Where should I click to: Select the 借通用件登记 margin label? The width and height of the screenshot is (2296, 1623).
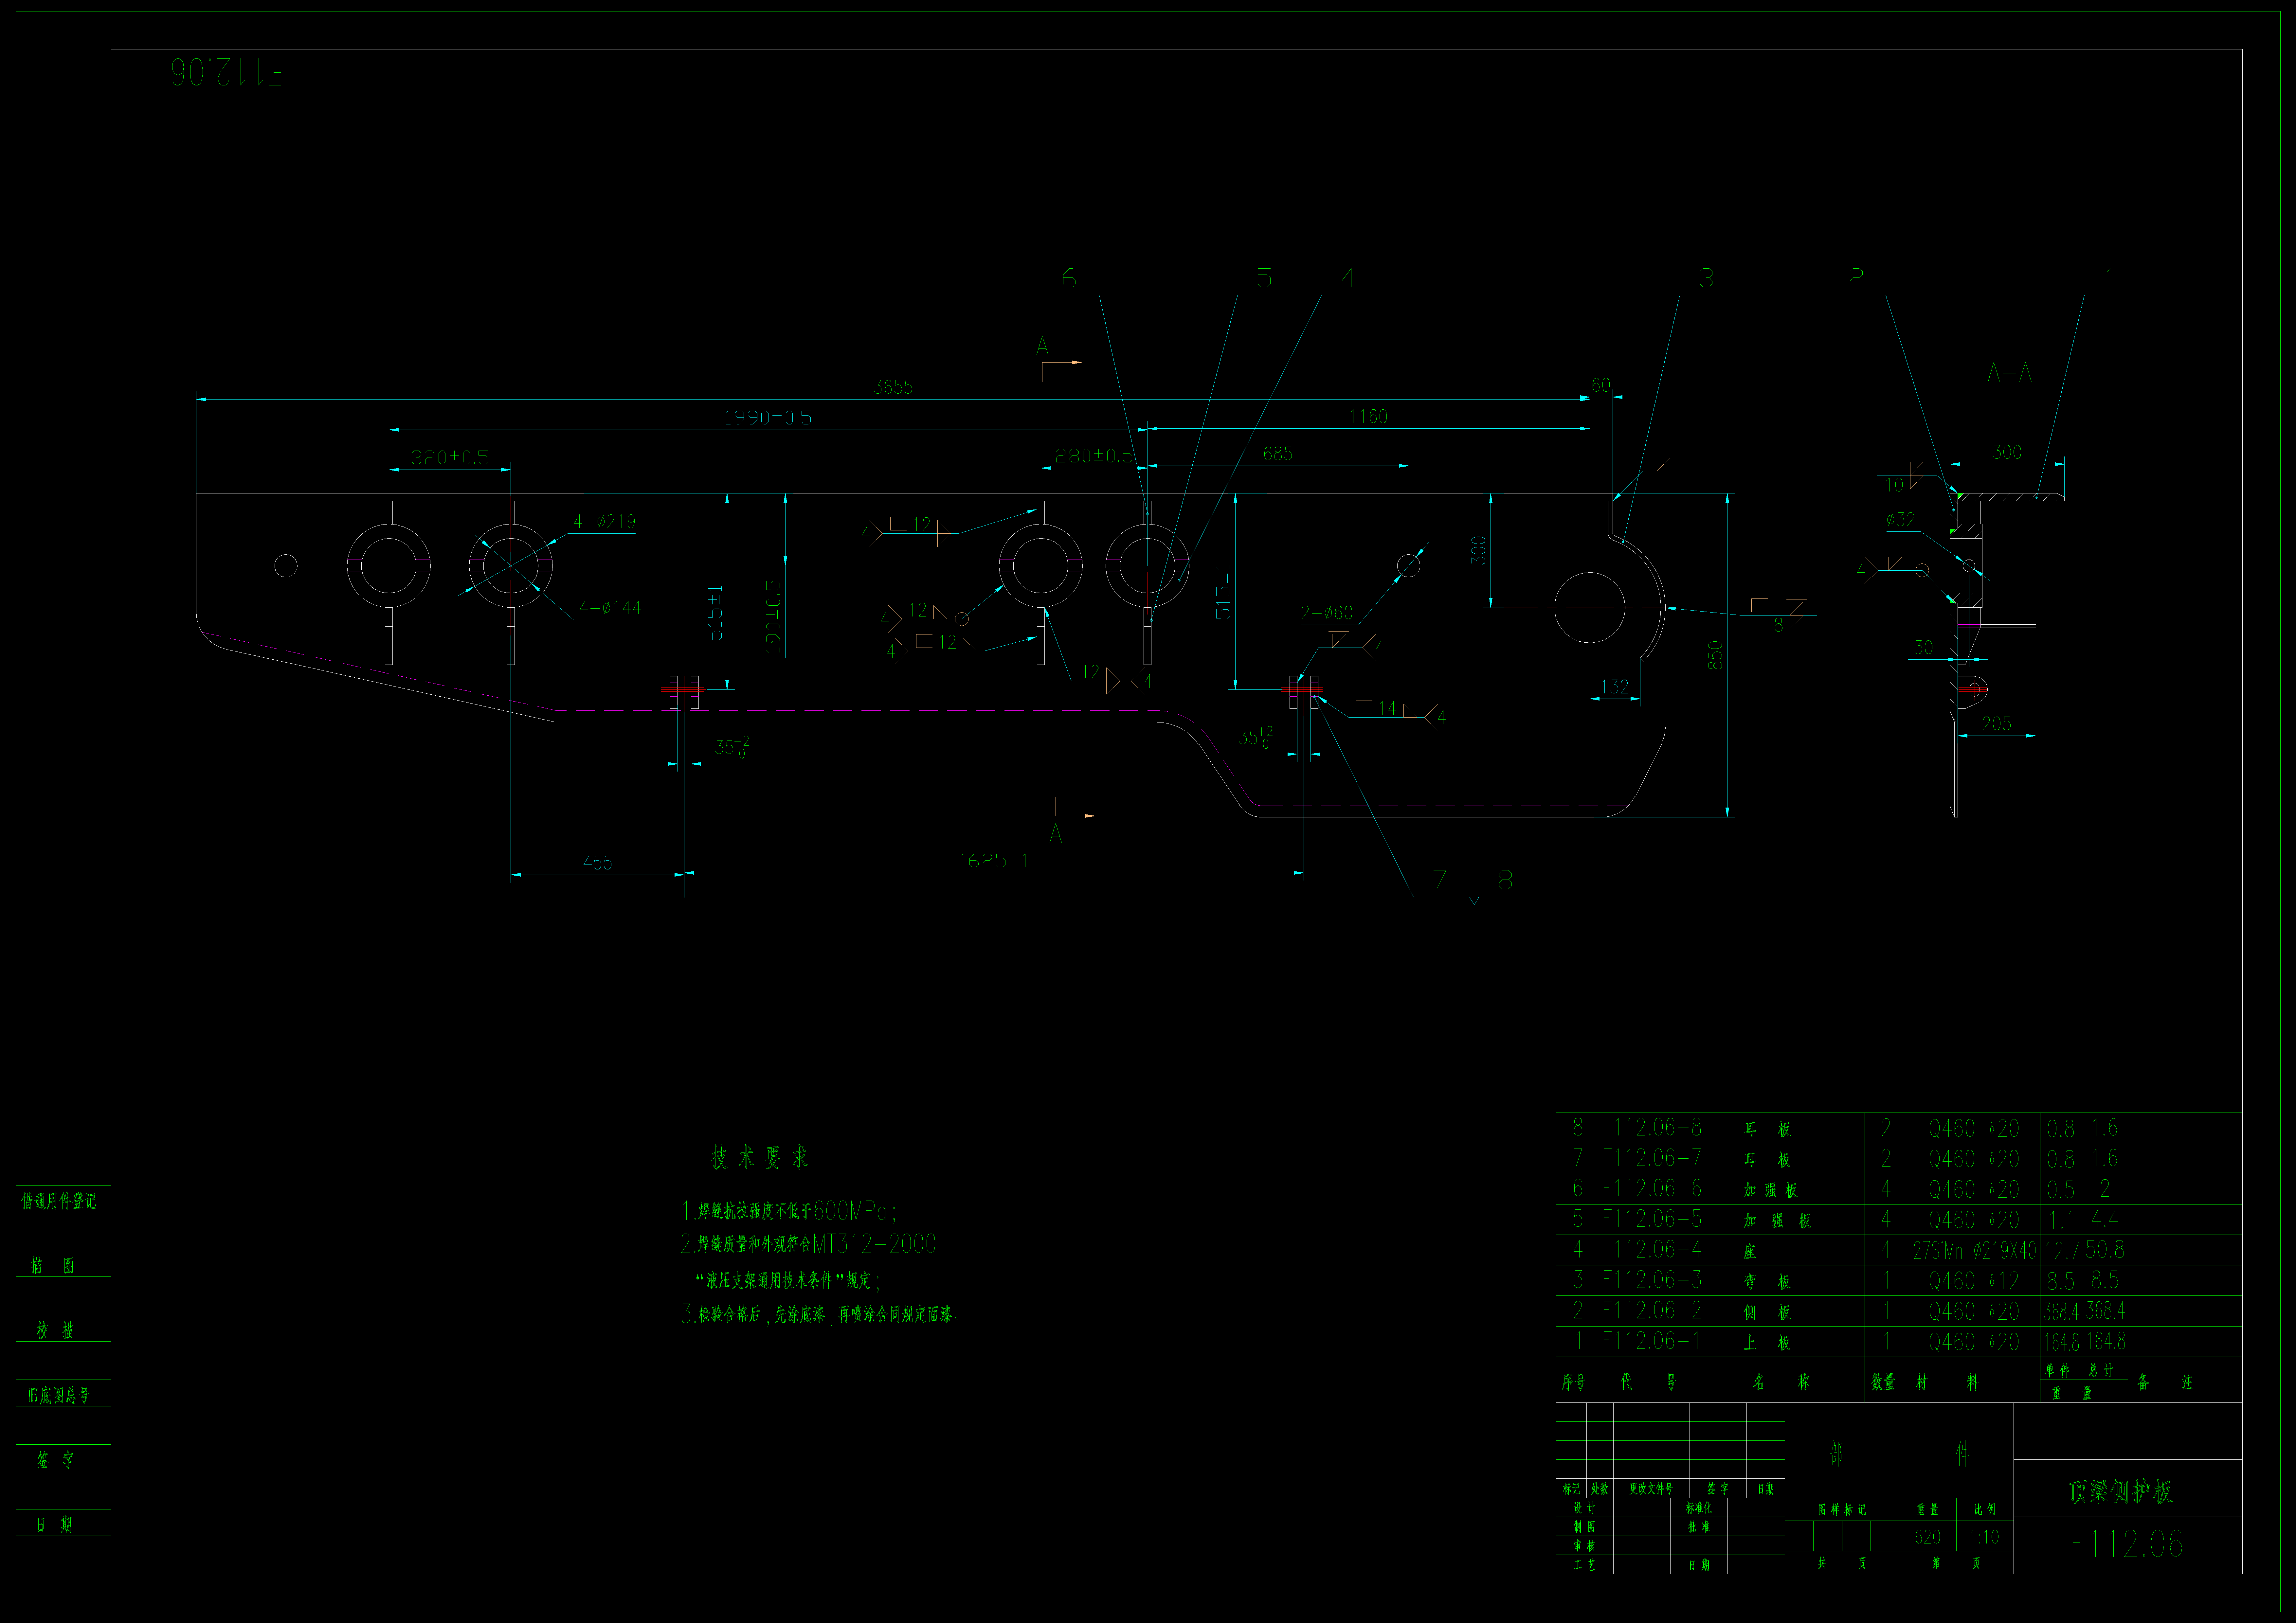click(59, 1201)
